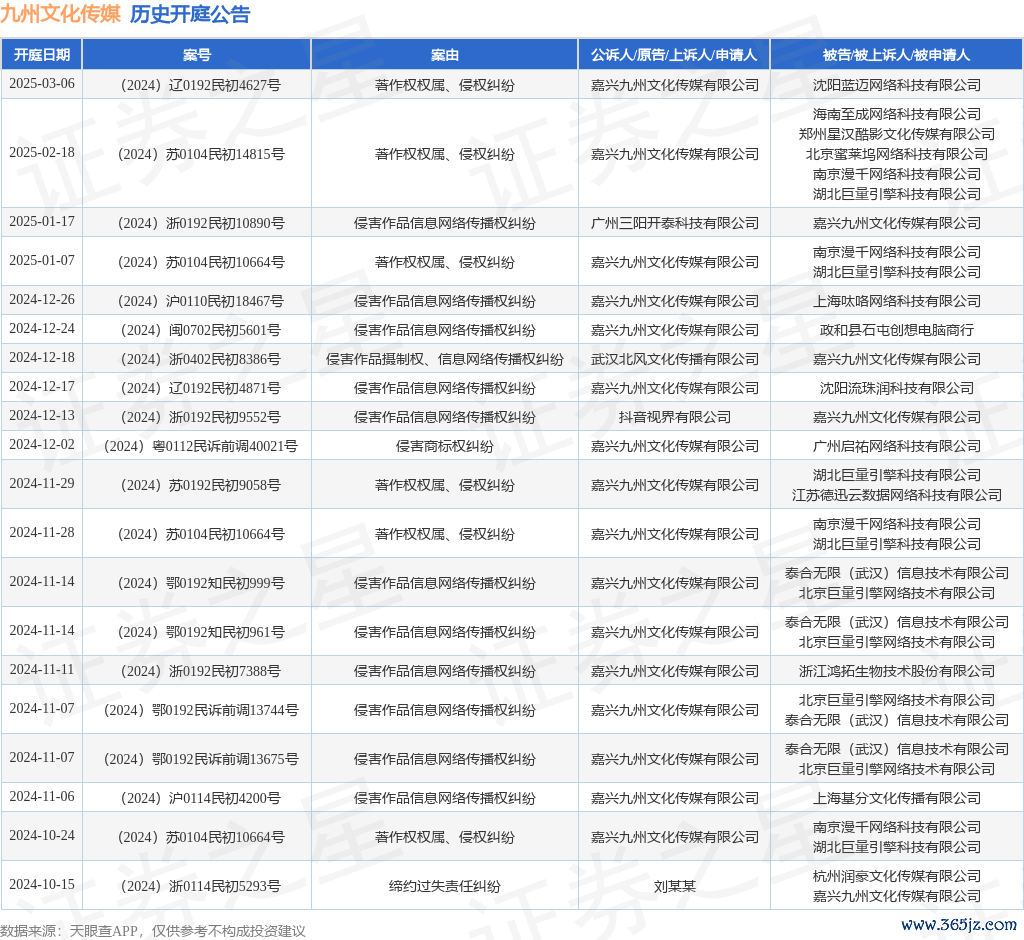Viewport: 1024px width, 940px height.
Task: Select case number (2024)辽0192民初4627号
Action: click(x=200, y=85)
